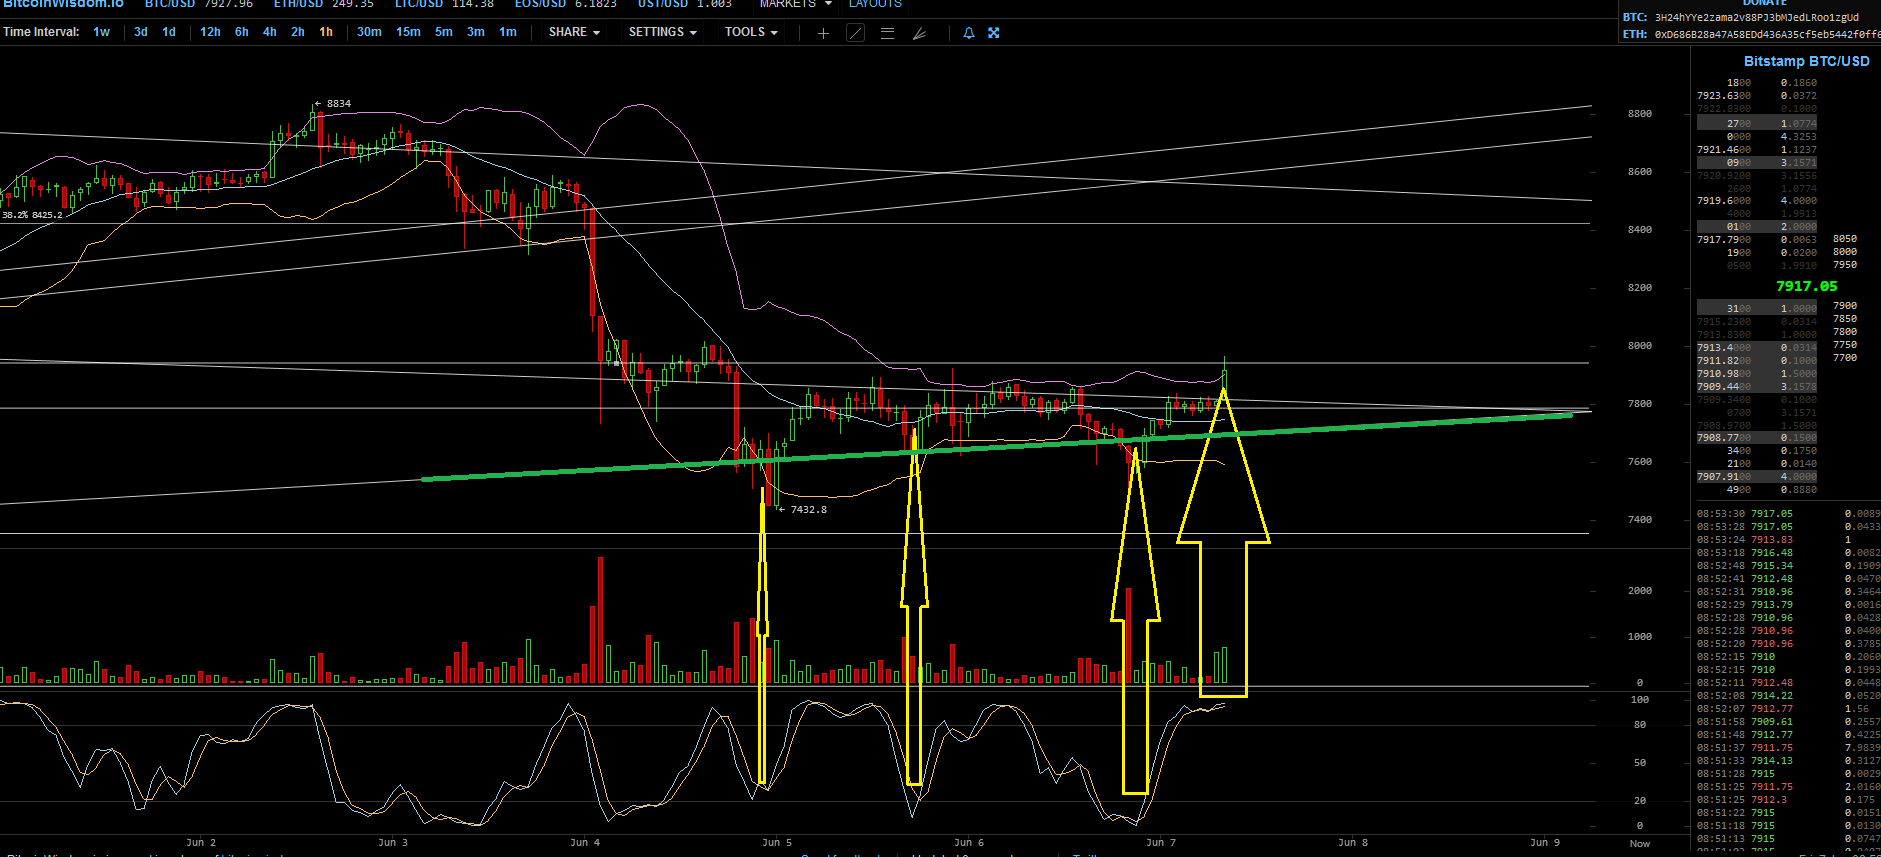The image size is (1881, 857).
Task: Click the Now marker on time axis
Action: tap(1640, 843)
